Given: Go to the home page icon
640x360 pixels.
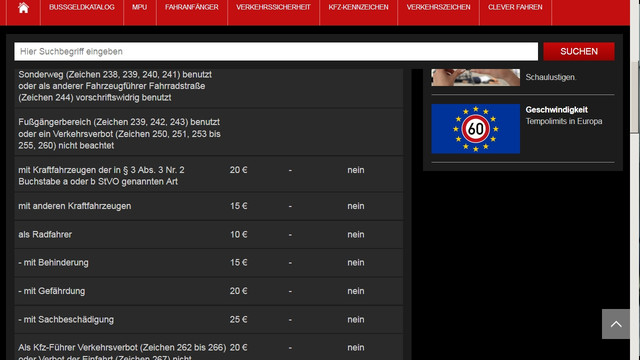Looking at the screenshot, I should coord(23,8).
